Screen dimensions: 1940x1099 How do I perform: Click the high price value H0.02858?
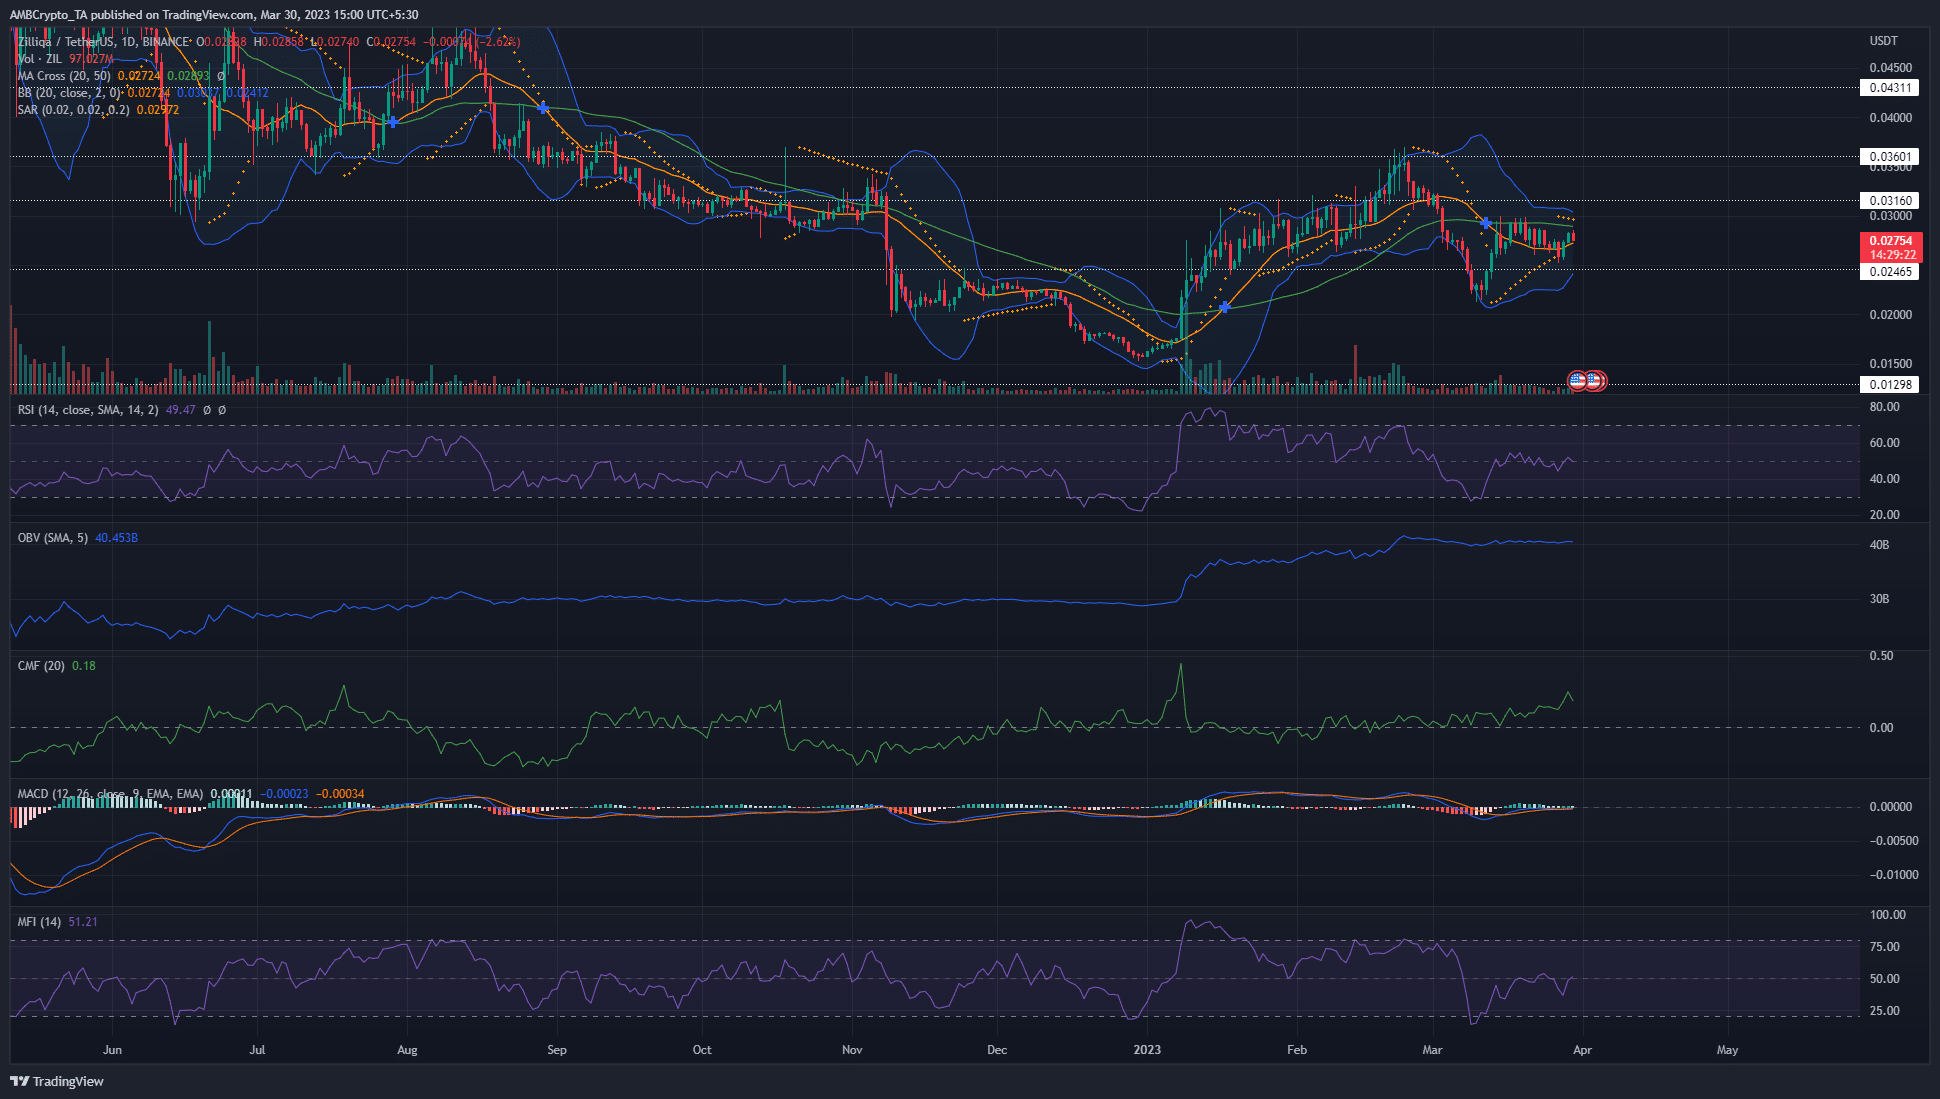(x=278, y=42)
